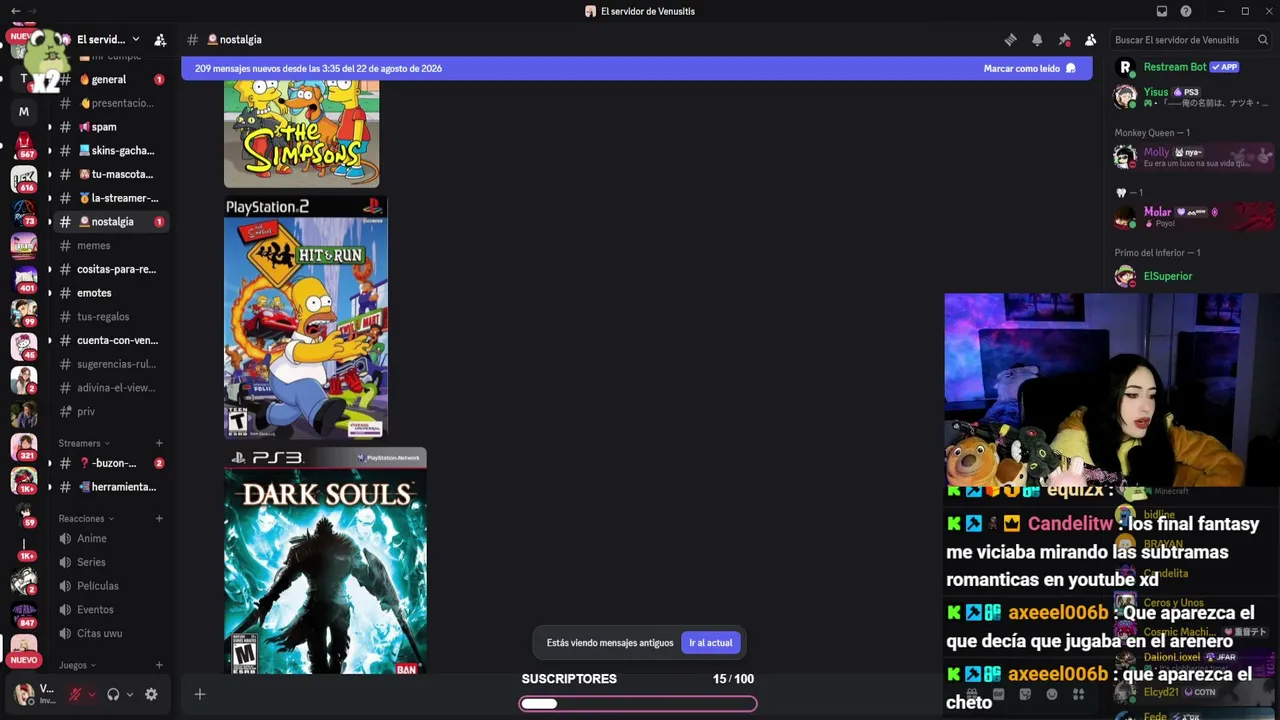Open the Discord inbox icon in title bar
Screen dimensions: 1280x720
1162,11
